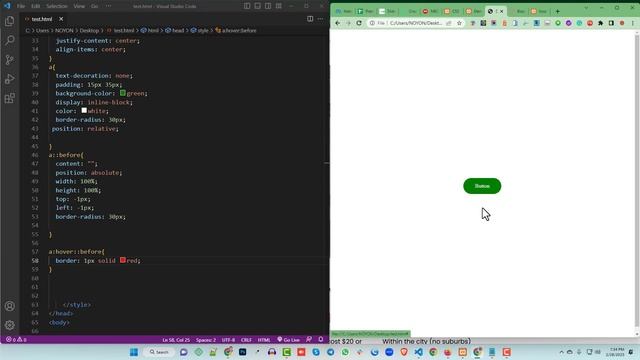Image resolution: width=640 pixels, height=360 pixels.
Task: Open the Manage gear menu in VS Code
Action: (10, 325)
